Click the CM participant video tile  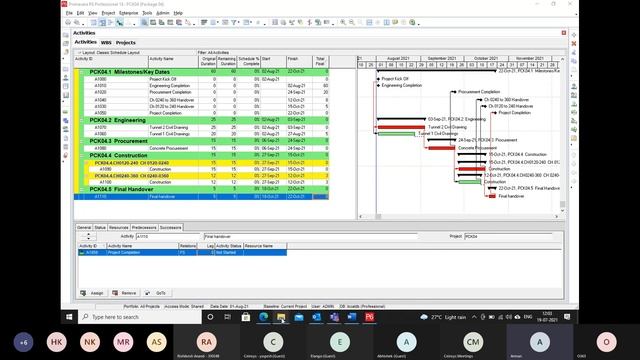coord(473,342)
